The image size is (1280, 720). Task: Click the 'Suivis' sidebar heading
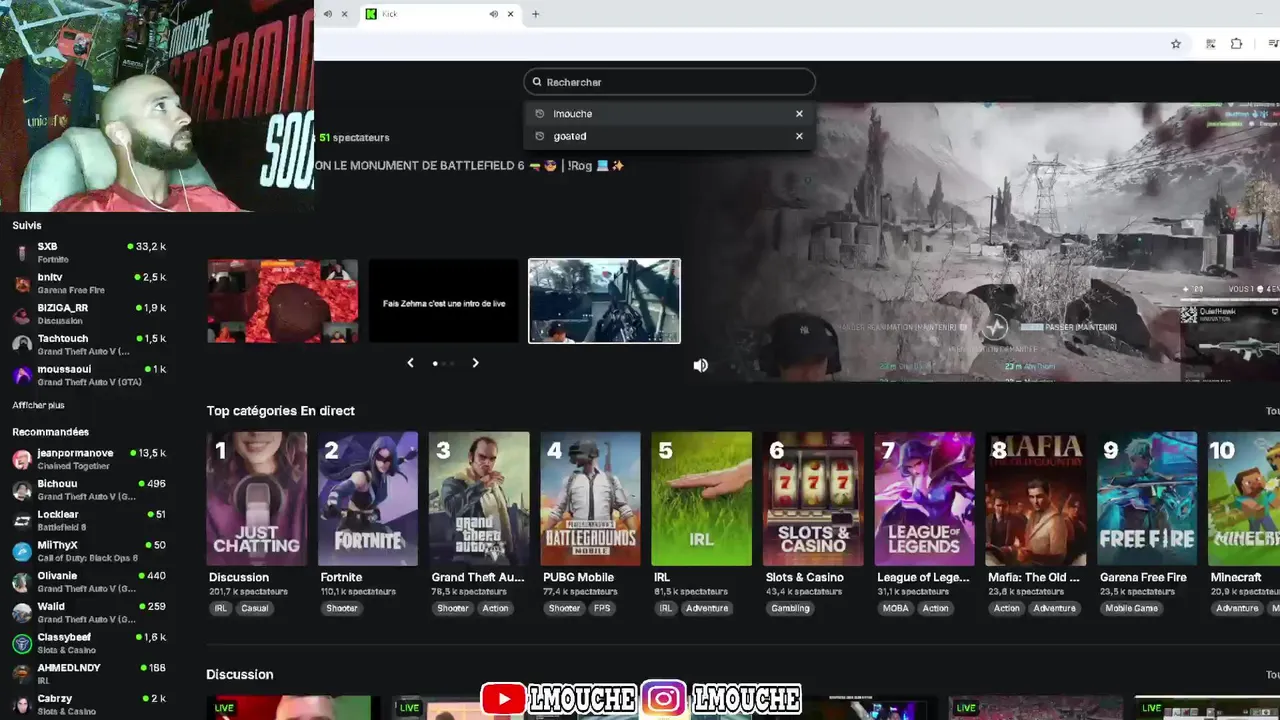27,226
